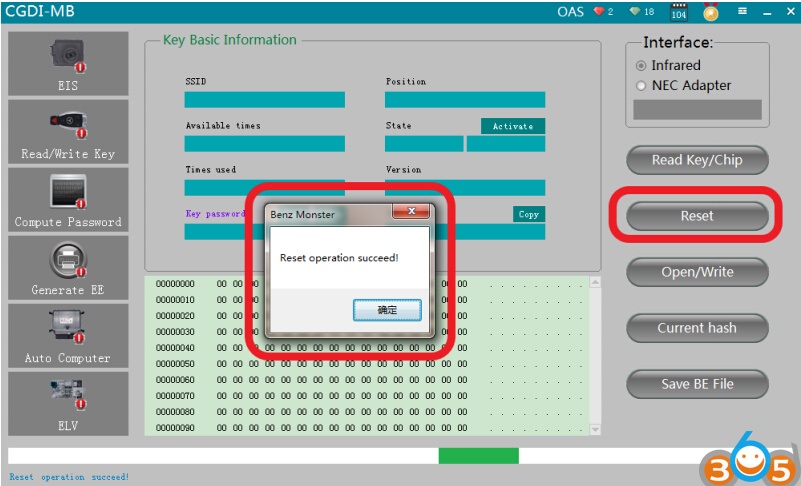Open the ELV module
The image size is (801, 486).
pyautogui.click(x=68, y=404)
